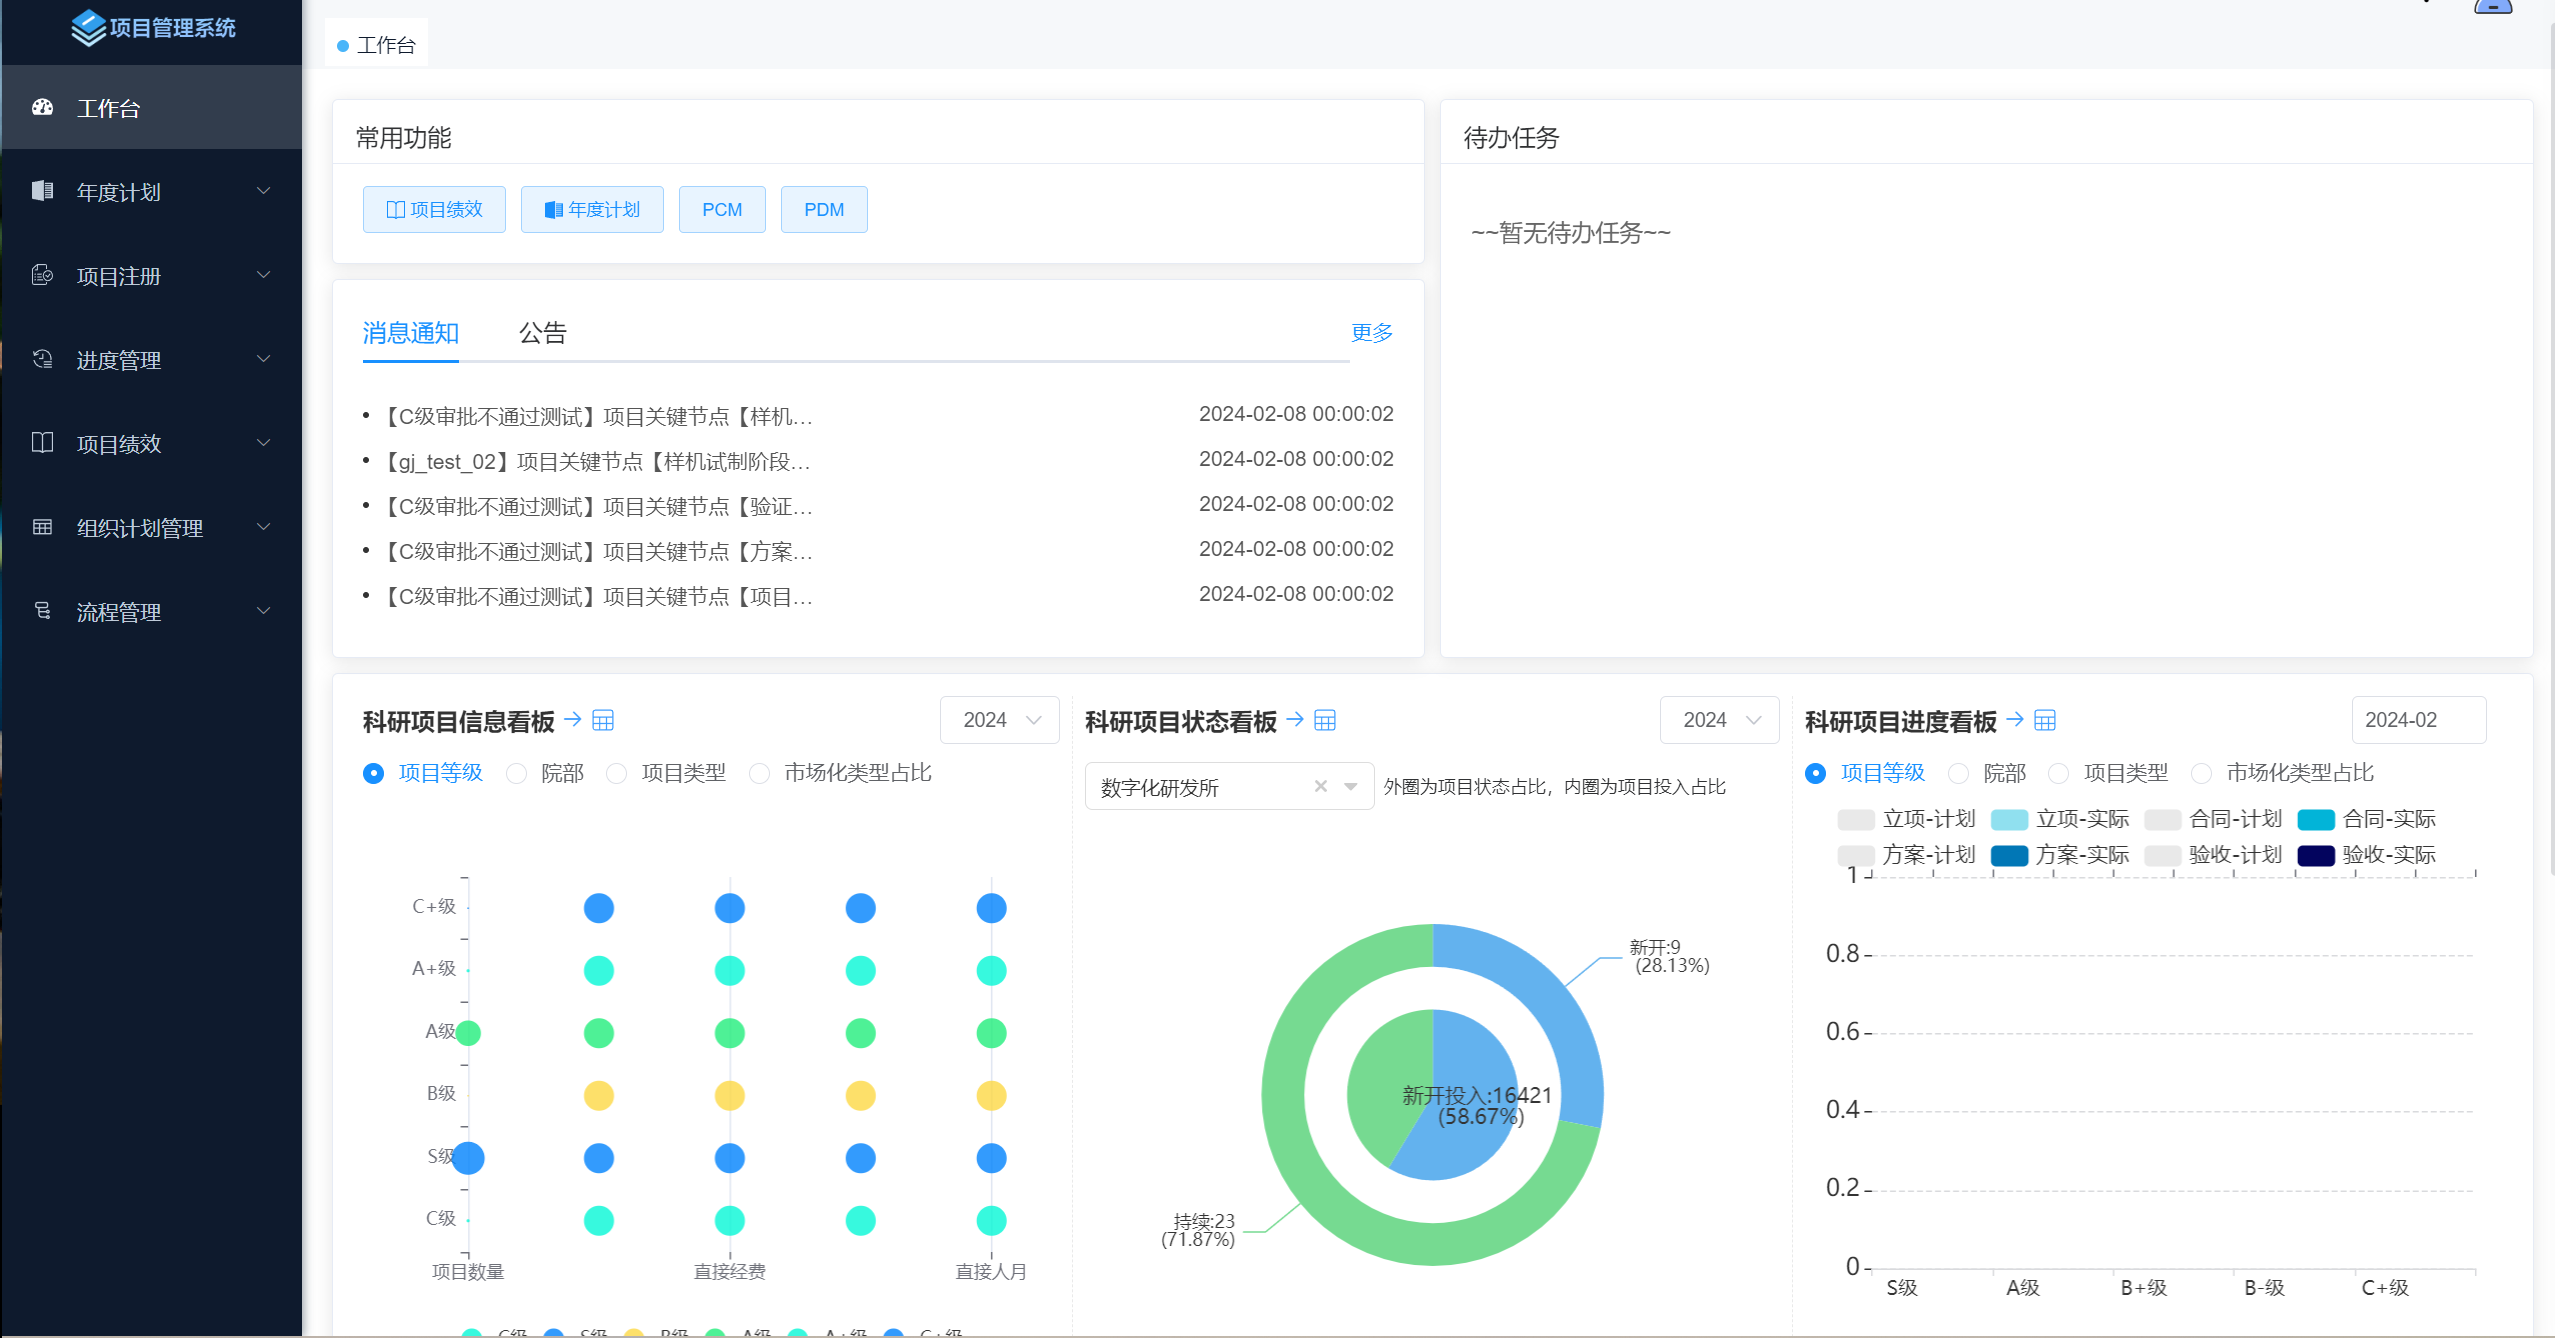This screenshot has height=1338, width=2555.
Task: Expand the 组织计划管理 sidebar menu chevron
Action: (x=264, y=527)
